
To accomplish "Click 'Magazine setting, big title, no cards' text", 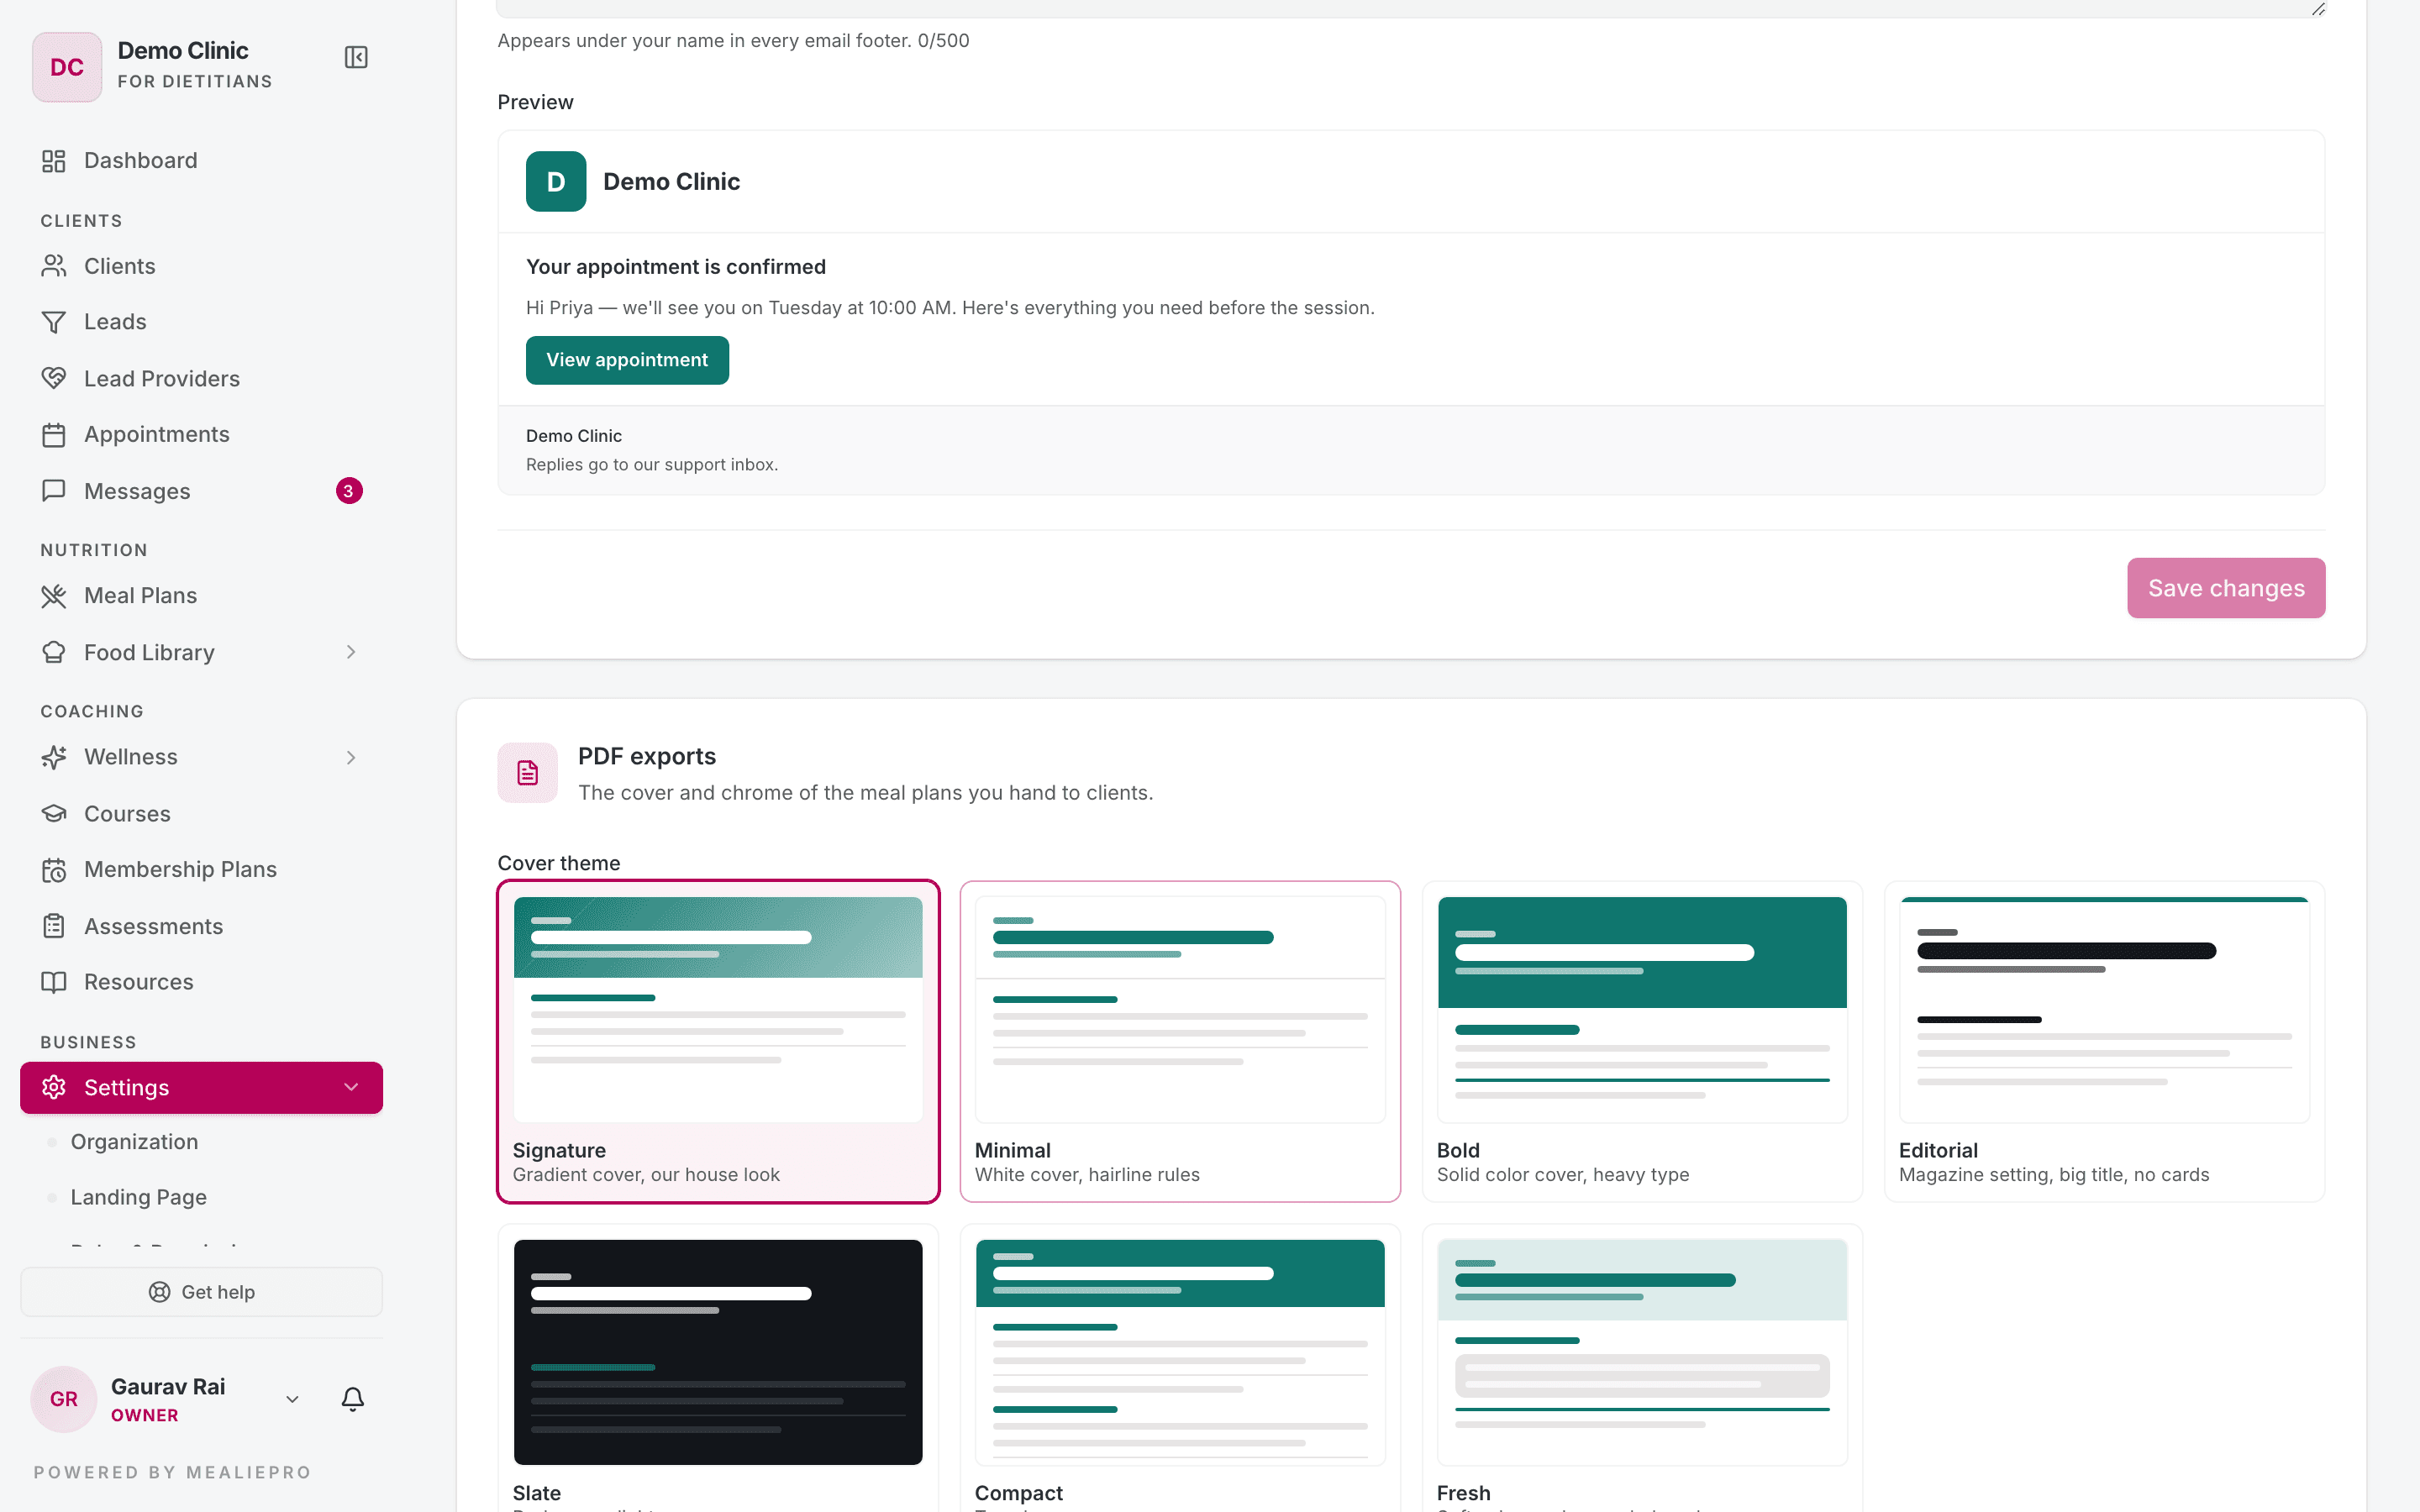I will pyautogui.click(x=2054, y=1175).
